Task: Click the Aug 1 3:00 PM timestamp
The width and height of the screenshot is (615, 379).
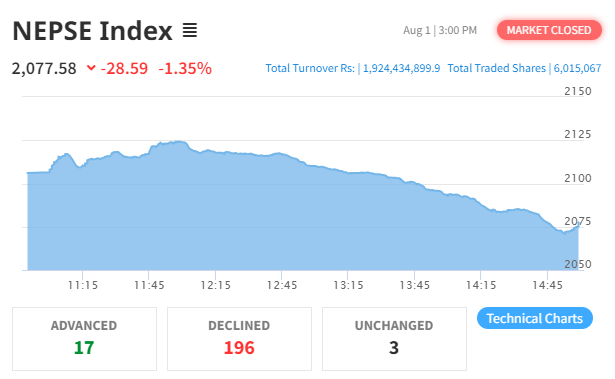Action: point(440,30)
